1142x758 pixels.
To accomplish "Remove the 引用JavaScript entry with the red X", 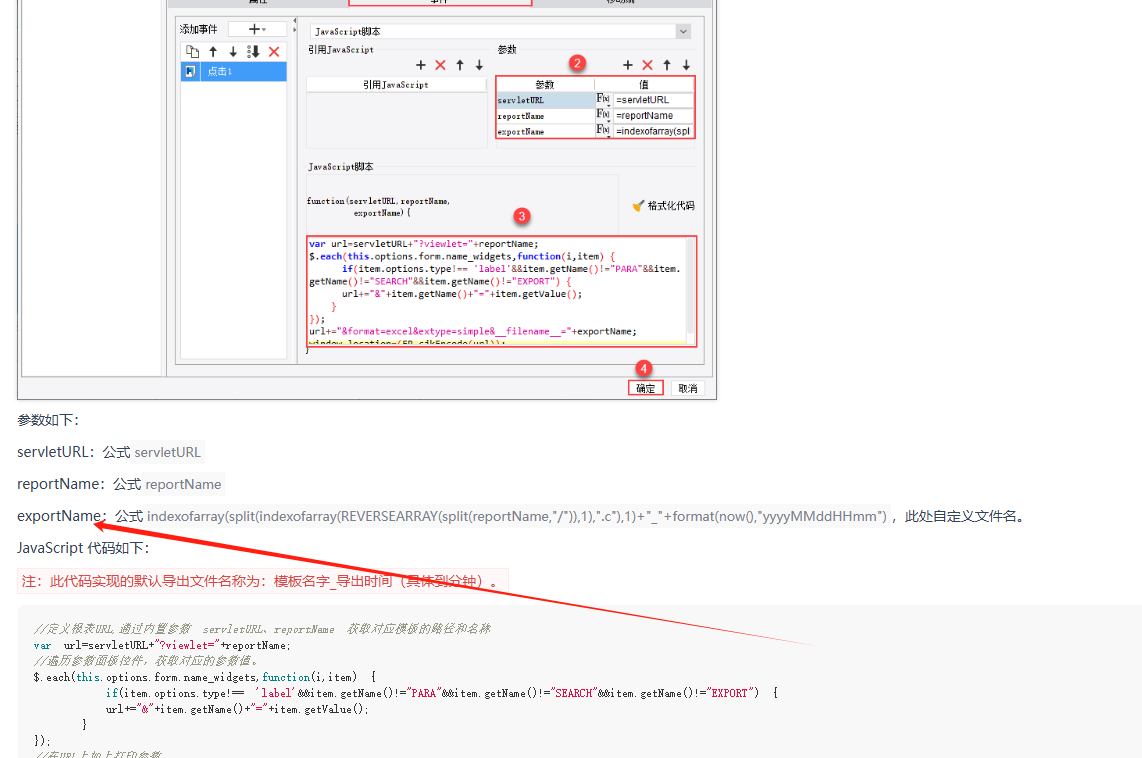I will point(440,65).
